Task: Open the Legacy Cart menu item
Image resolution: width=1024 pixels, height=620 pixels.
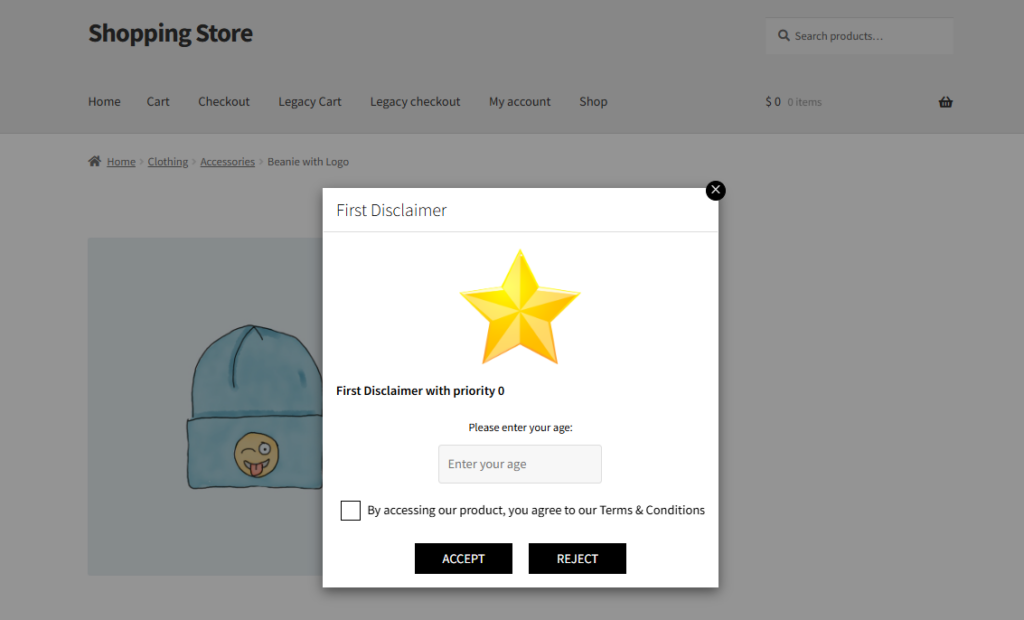Action: [310, 102]
